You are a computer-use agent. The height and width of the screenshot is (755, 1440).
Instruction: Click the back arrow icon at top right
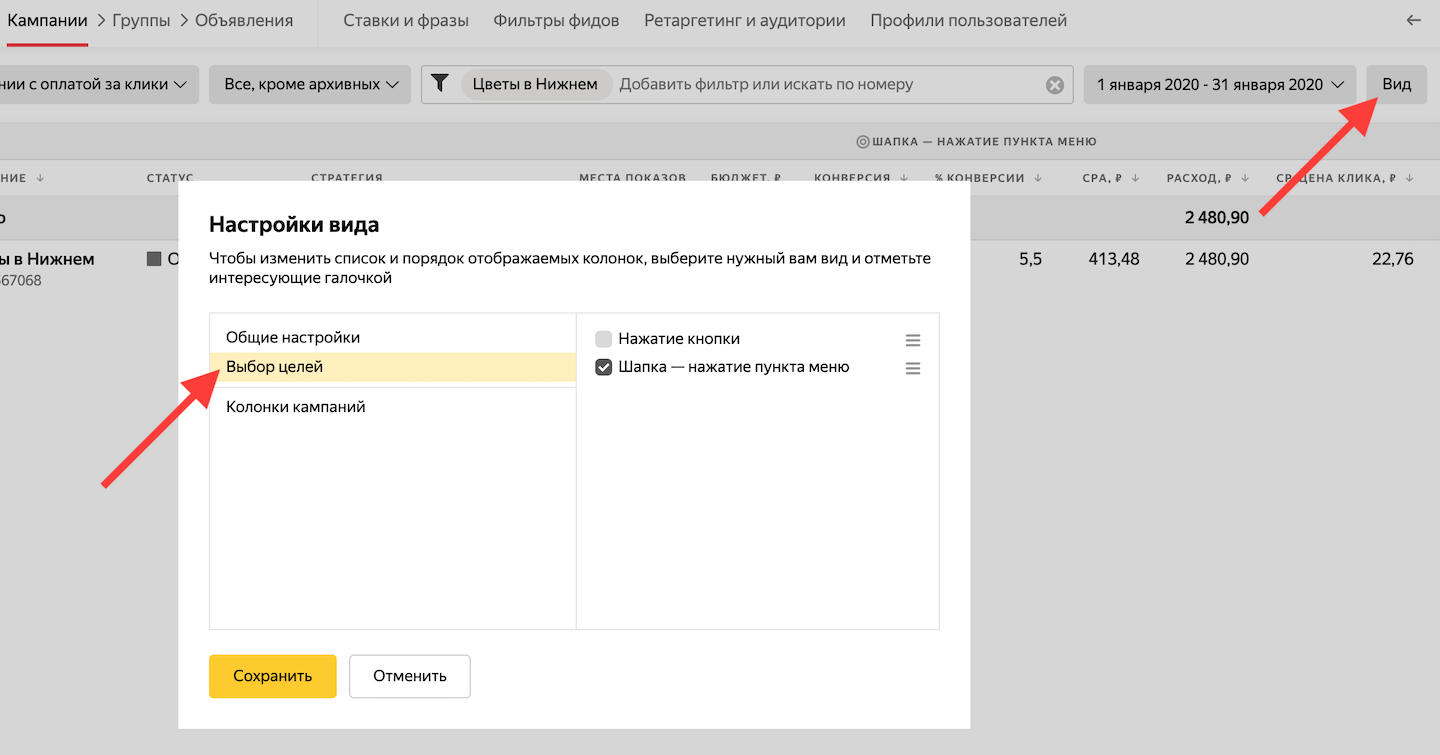tap(1414, 20)
